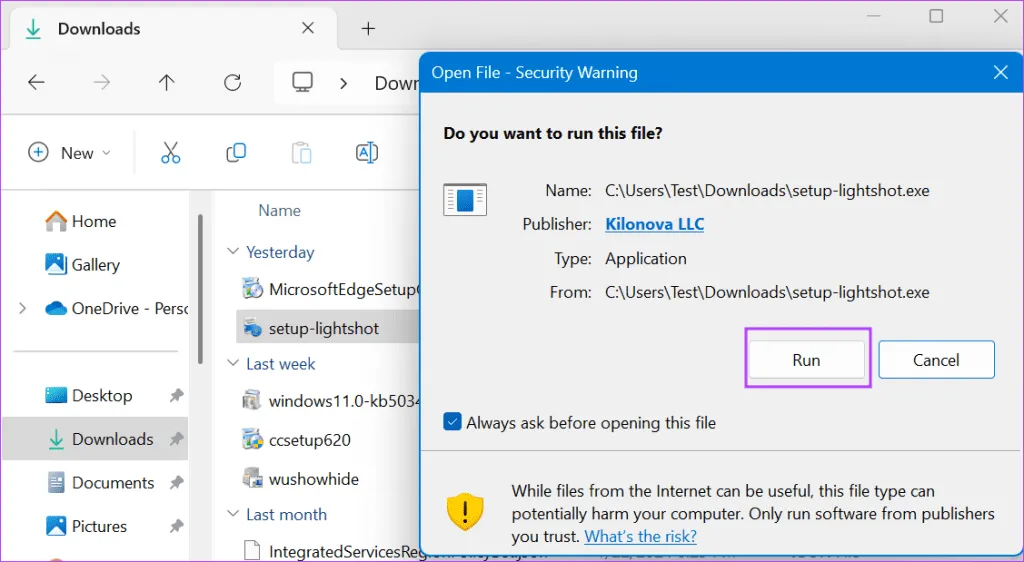
Task: Click the Copy icon in toolbar
Action: [x=236, y=153]
